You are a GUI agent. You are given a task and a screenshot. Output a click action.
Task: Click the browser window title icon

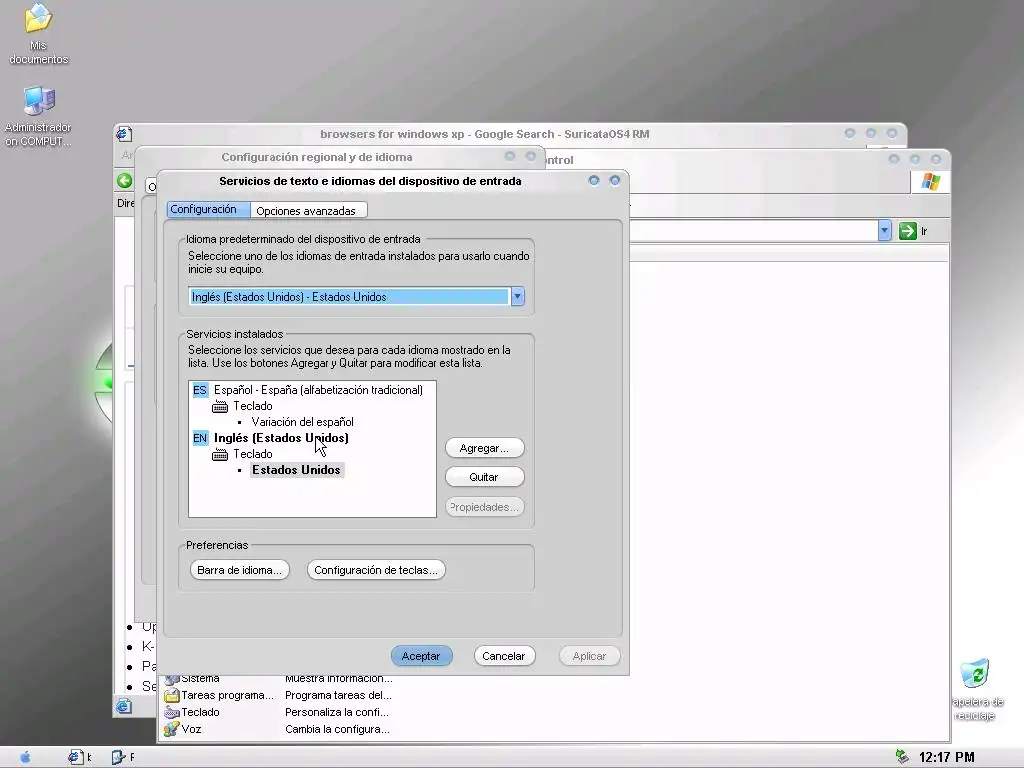pos(123,134)
